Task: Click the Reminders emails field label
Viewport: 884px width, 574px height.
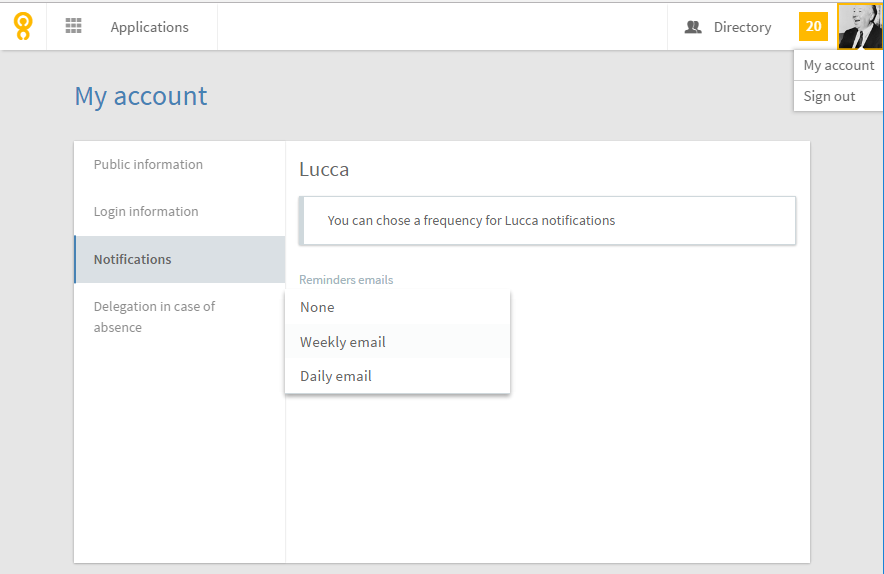Action: tap(346, 280)
